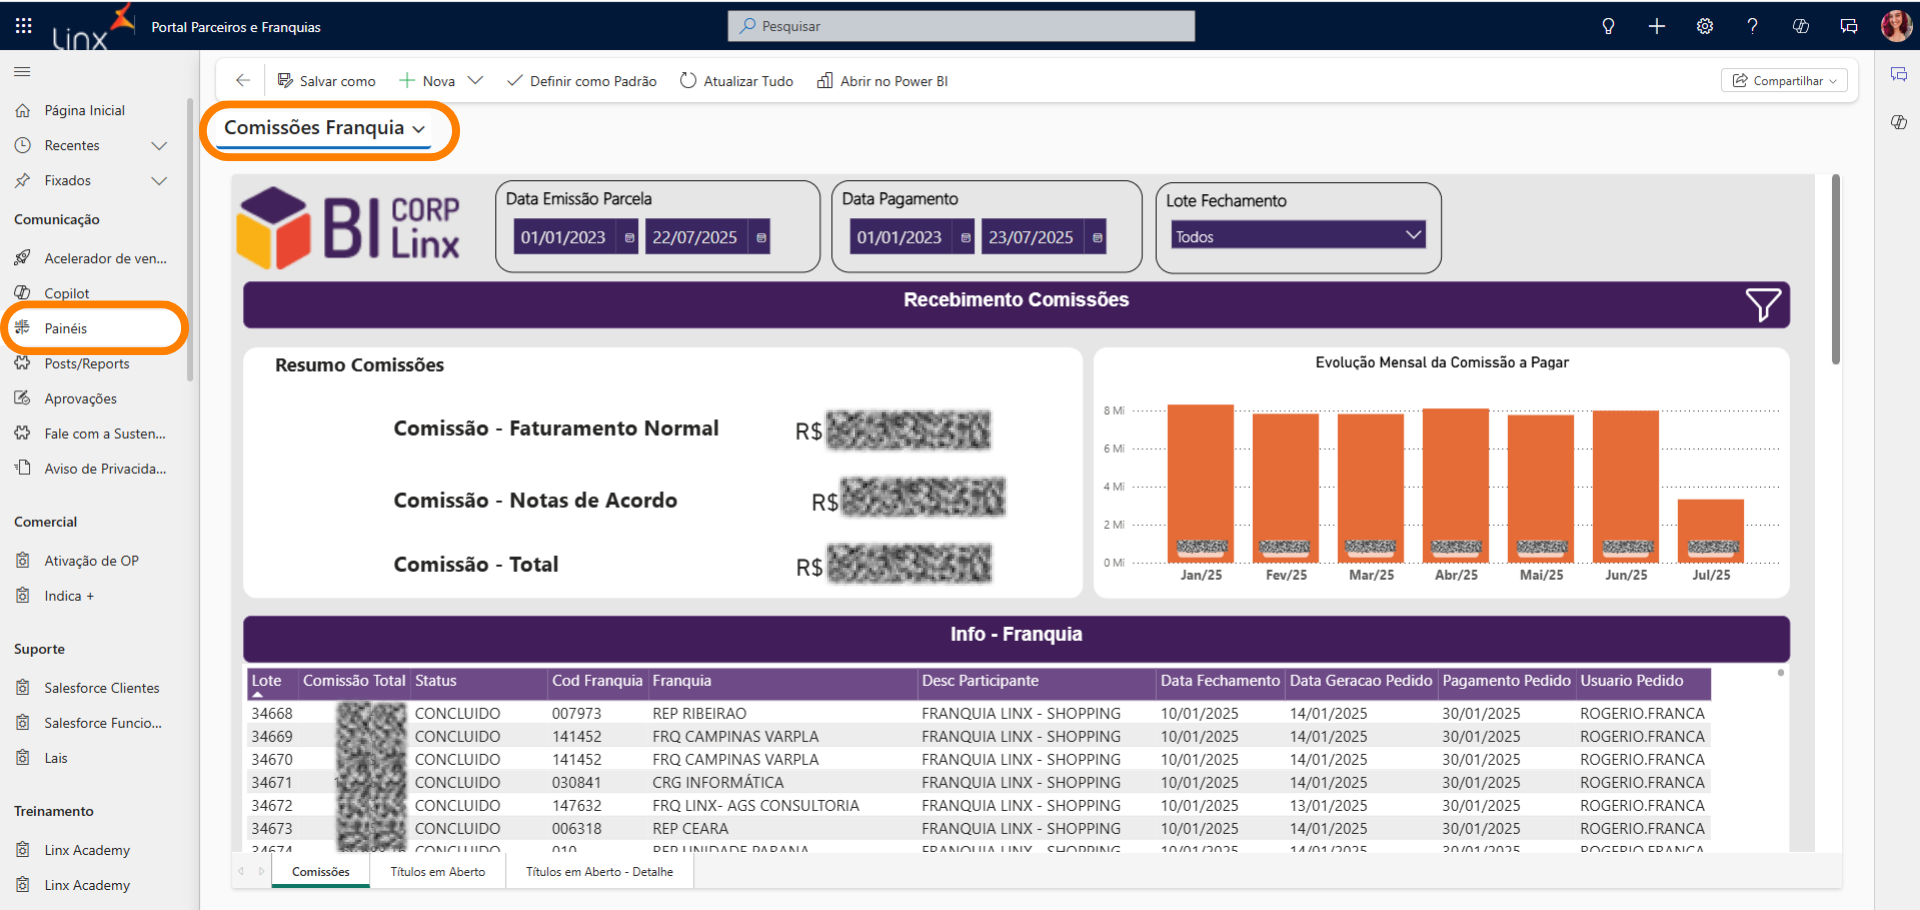This screenshot has height=910, width=1920.
Task: Edit Data Pagamento end date field
Action: 1031,237
